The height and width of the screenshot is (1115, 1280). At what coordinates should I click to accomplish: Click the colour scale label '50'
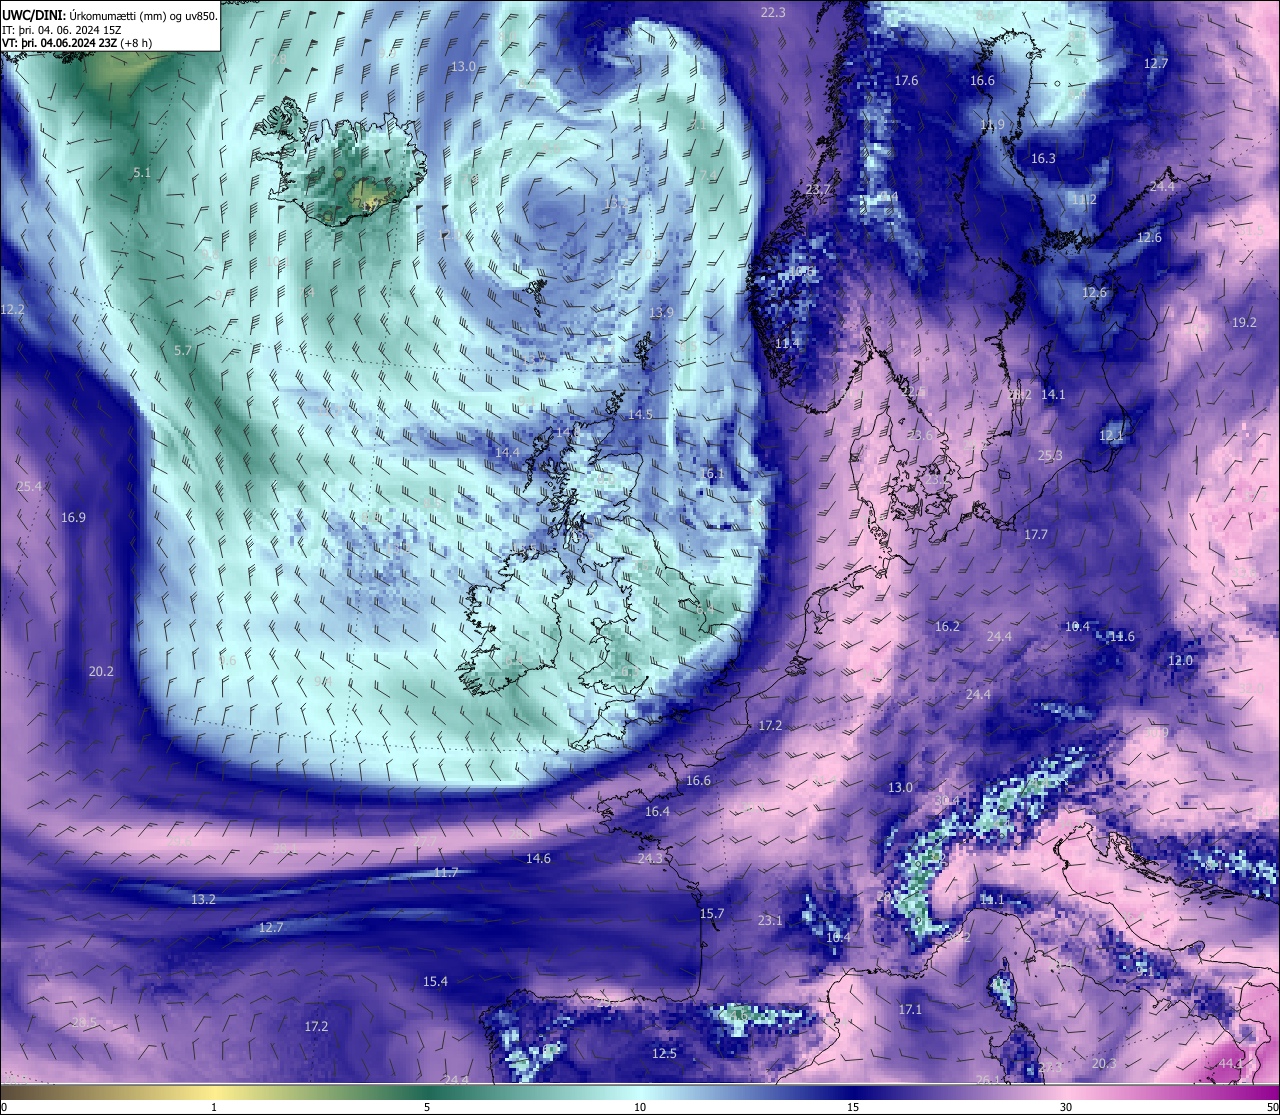pos(1272,1107)
